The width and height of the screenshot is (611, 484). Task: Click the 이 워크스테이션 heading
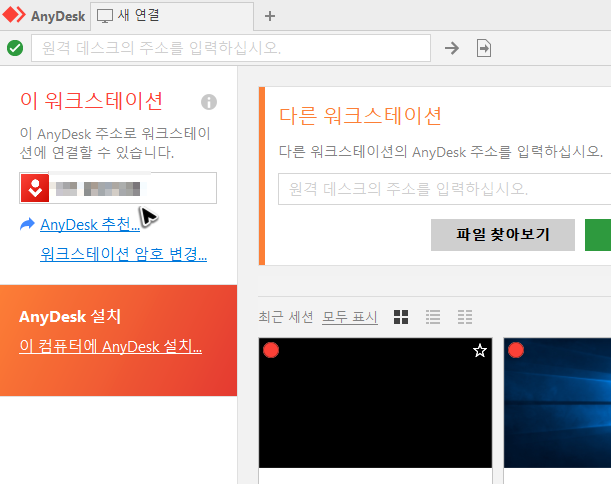(x=91, y=101)
